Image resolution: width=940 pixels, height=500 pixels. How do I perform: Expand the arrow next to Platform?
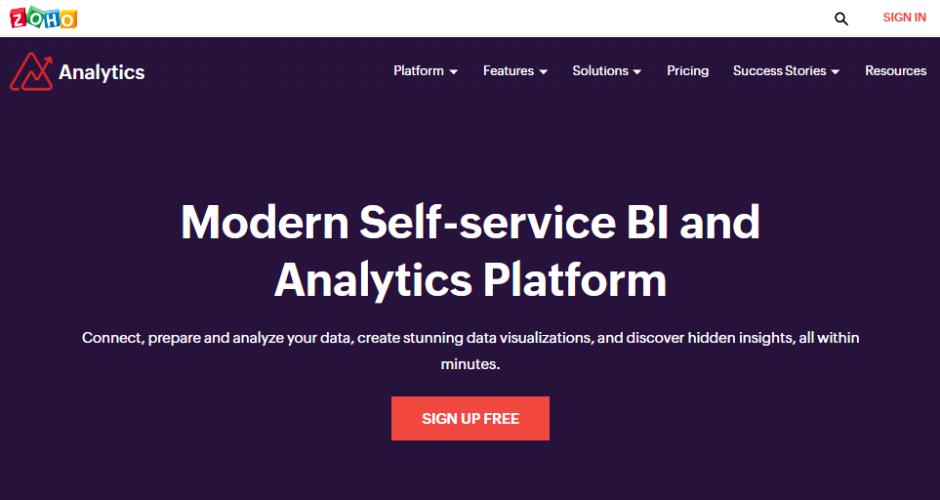[454, 72]
